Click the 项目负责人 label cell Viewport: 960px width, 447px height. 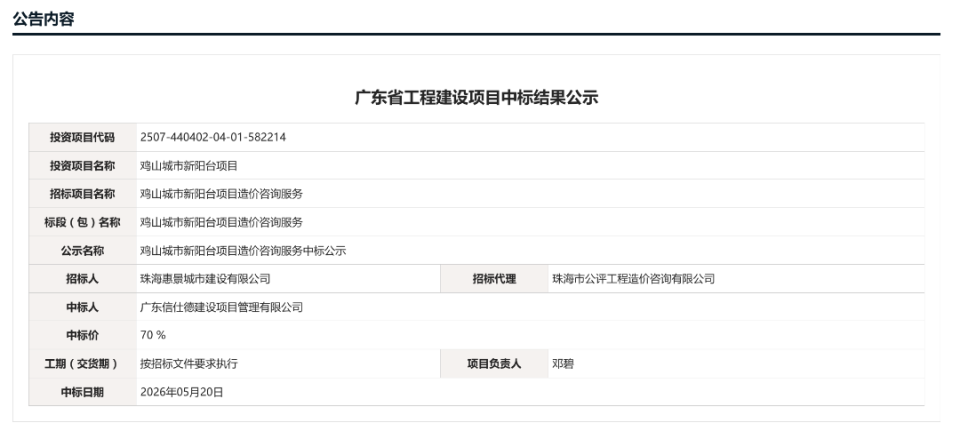(x=494, y=364)
